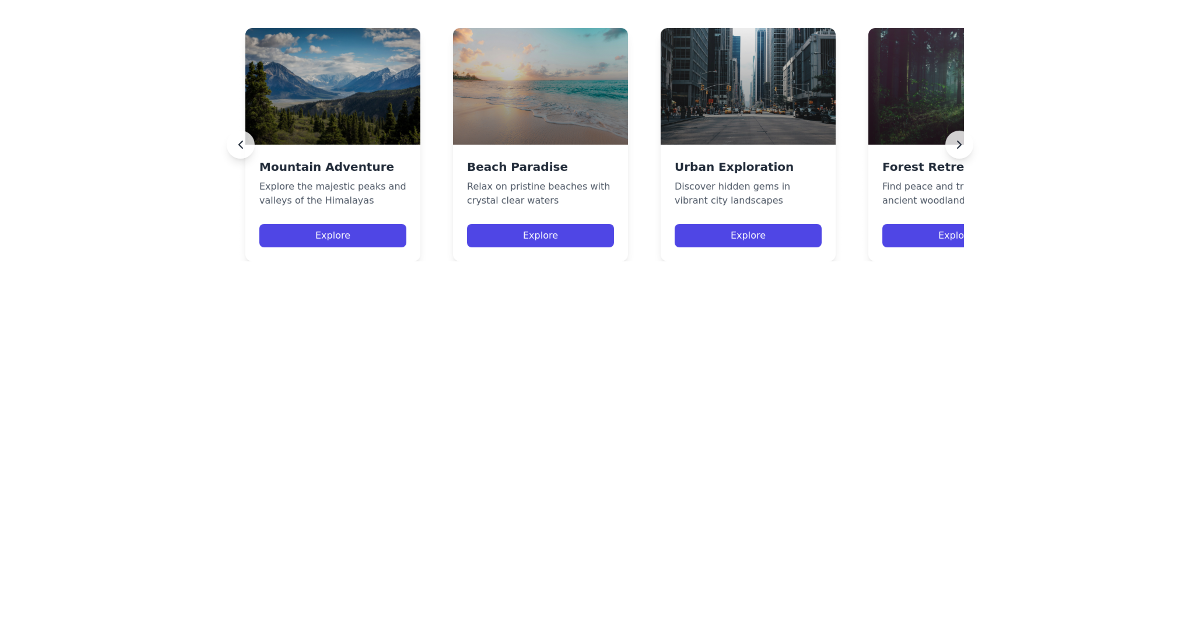Open the Forest Retreat card image
This screenshot has height=630, width=1200.
pos(915,86)
